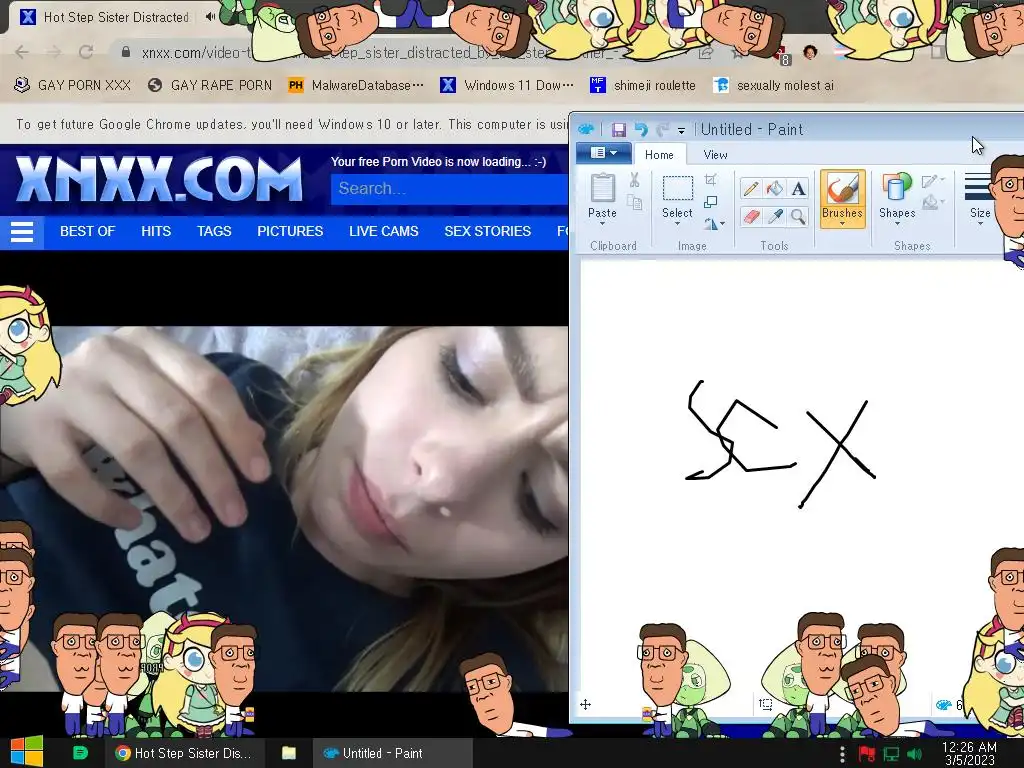Click the Crop icon in Image group

click(x=711, y=180)
